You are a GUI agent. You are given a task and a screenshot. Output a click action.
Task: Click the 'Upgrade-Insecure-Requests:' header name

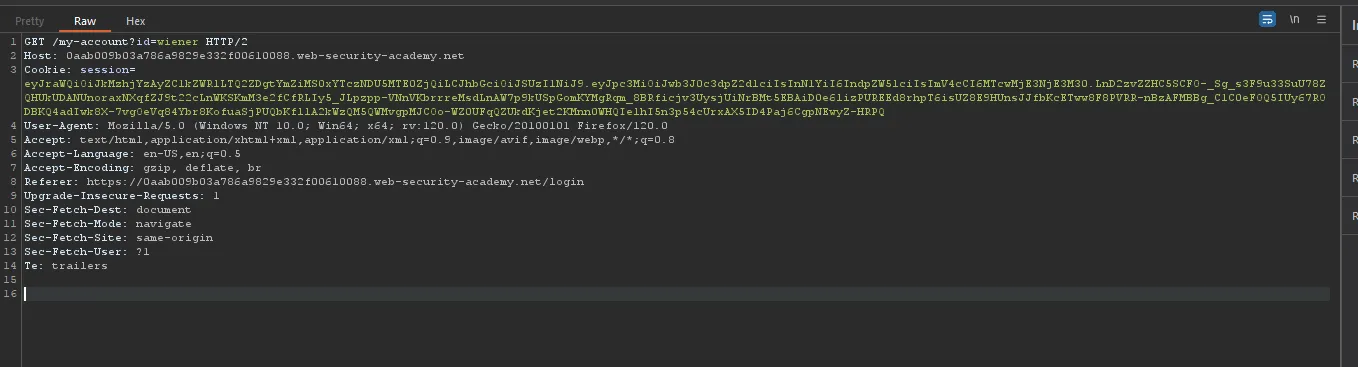coord(114,196)
